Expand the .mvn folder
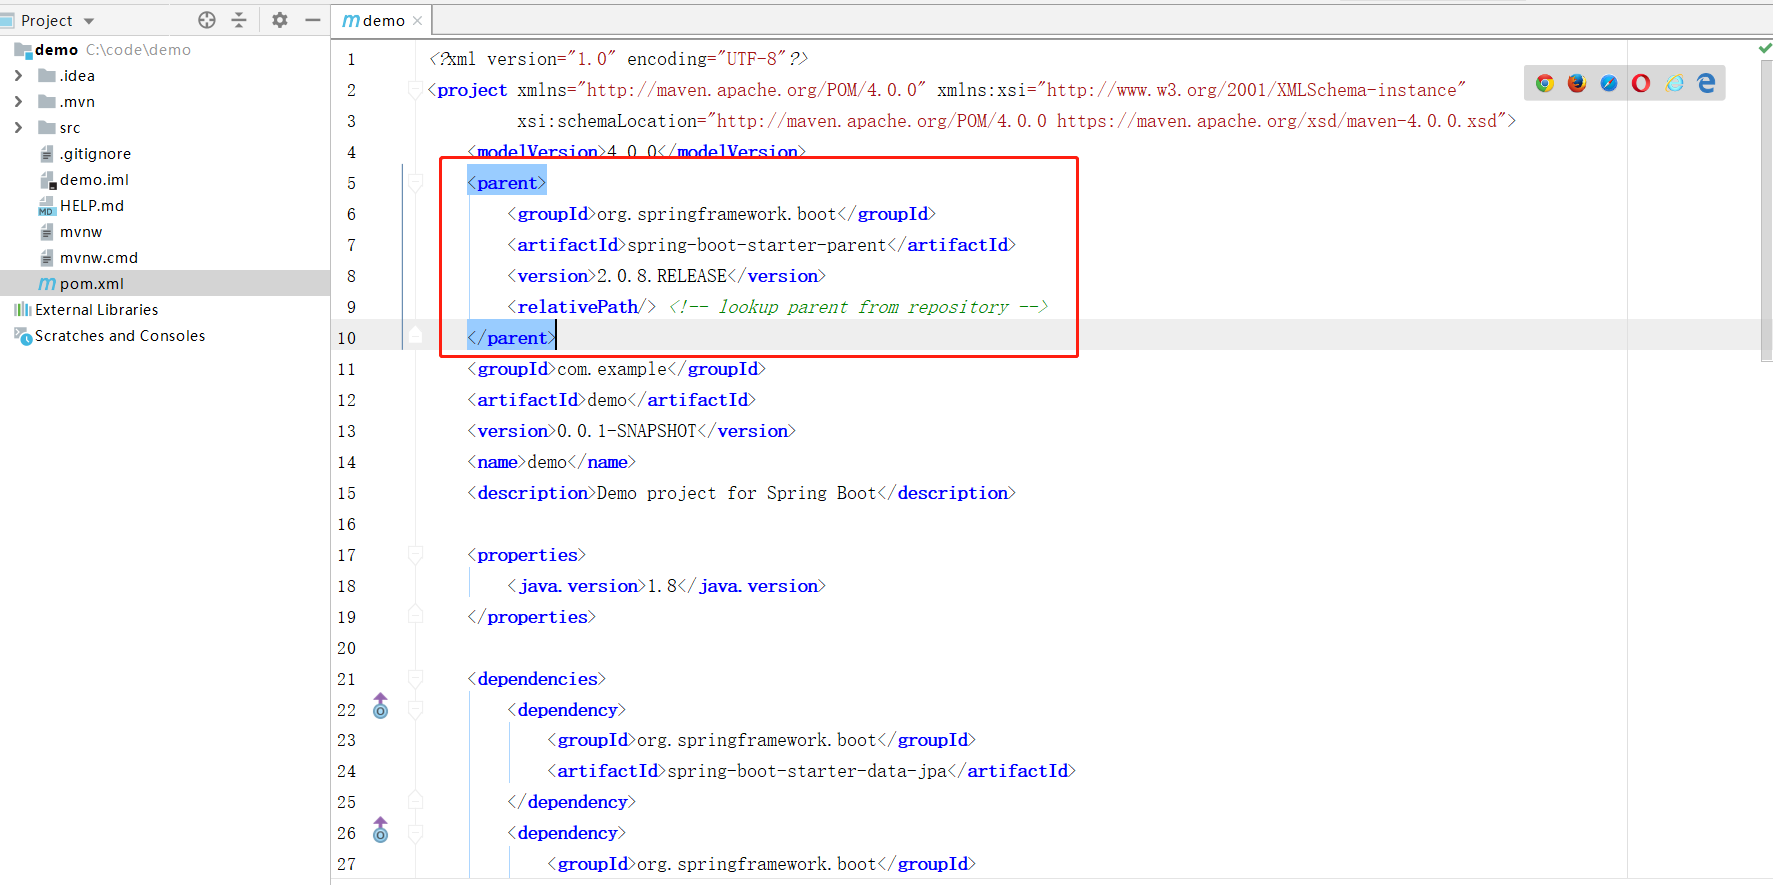The width and height of the screenshot is (1773, 885). click(x=18, y=101)
